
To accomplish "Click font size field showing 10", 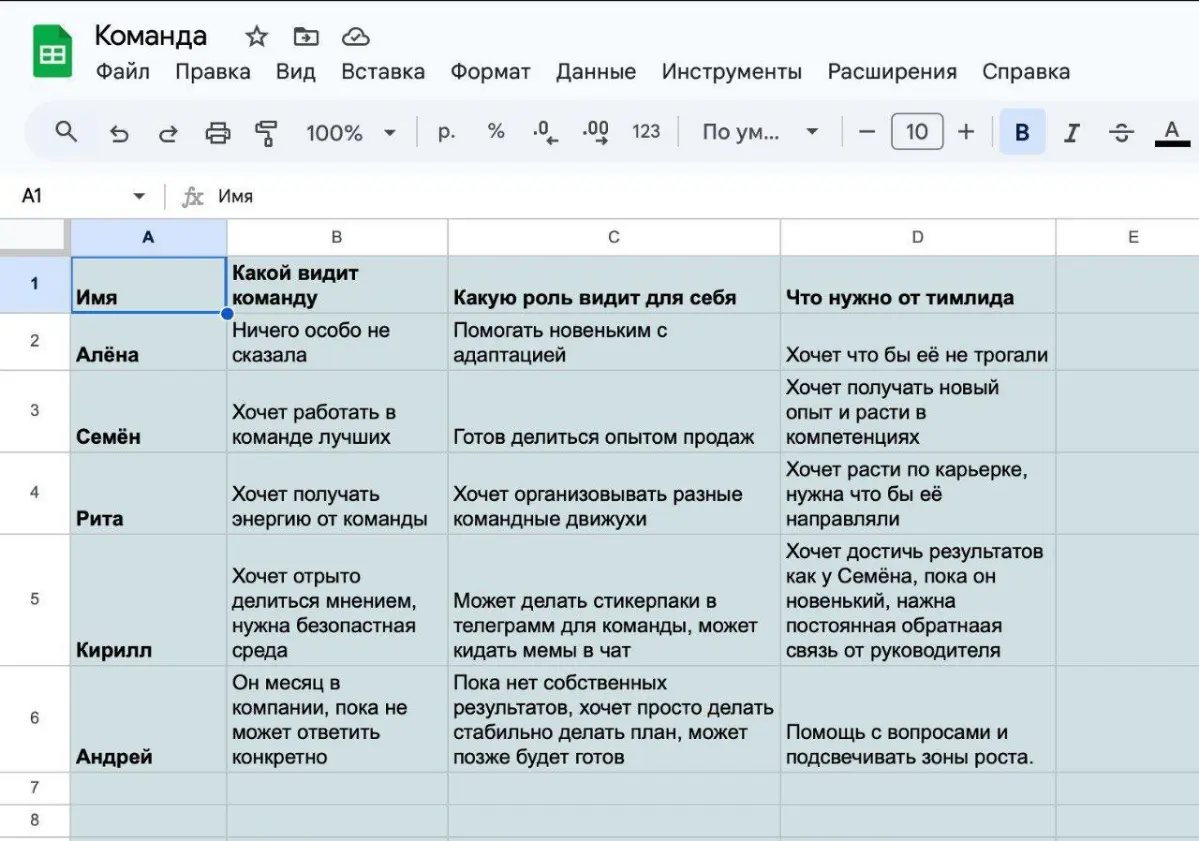I will coord(917,132).
